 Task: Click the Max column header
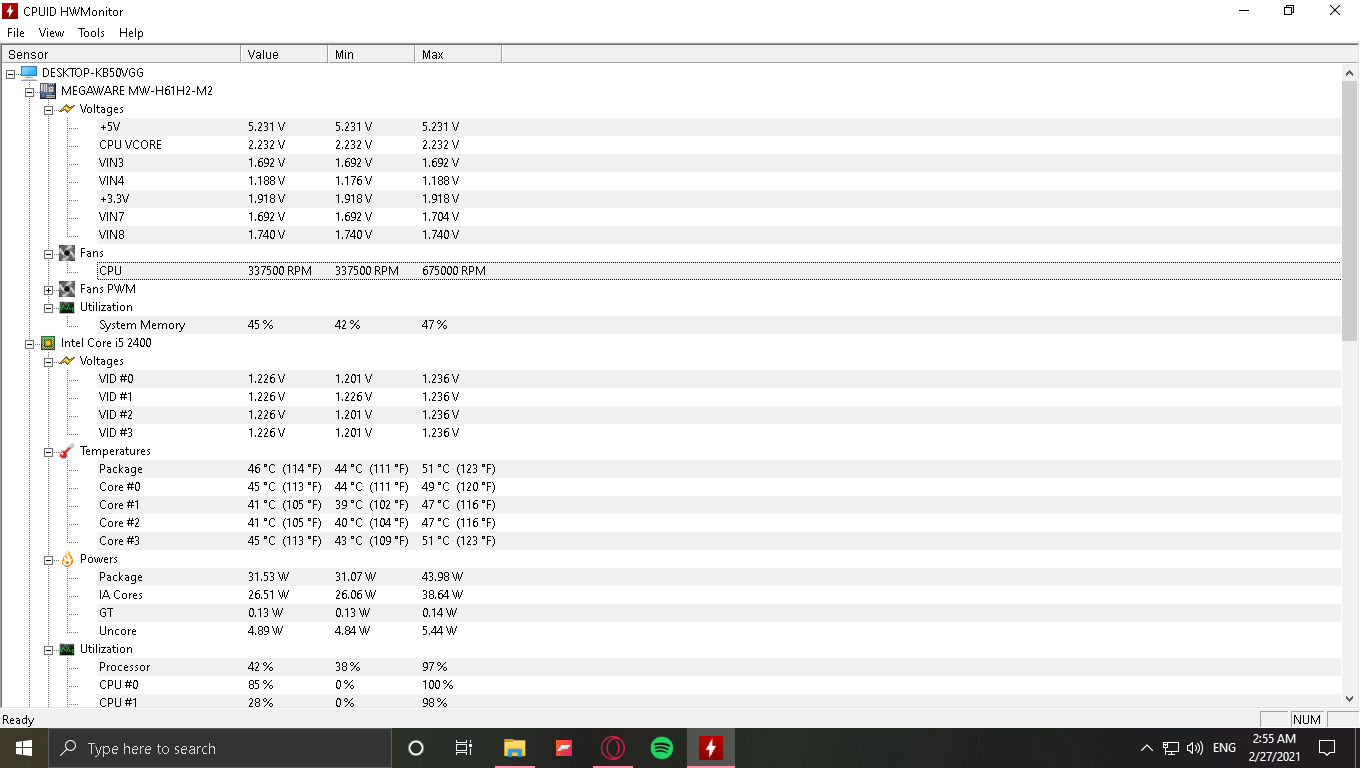coord(458,54)
